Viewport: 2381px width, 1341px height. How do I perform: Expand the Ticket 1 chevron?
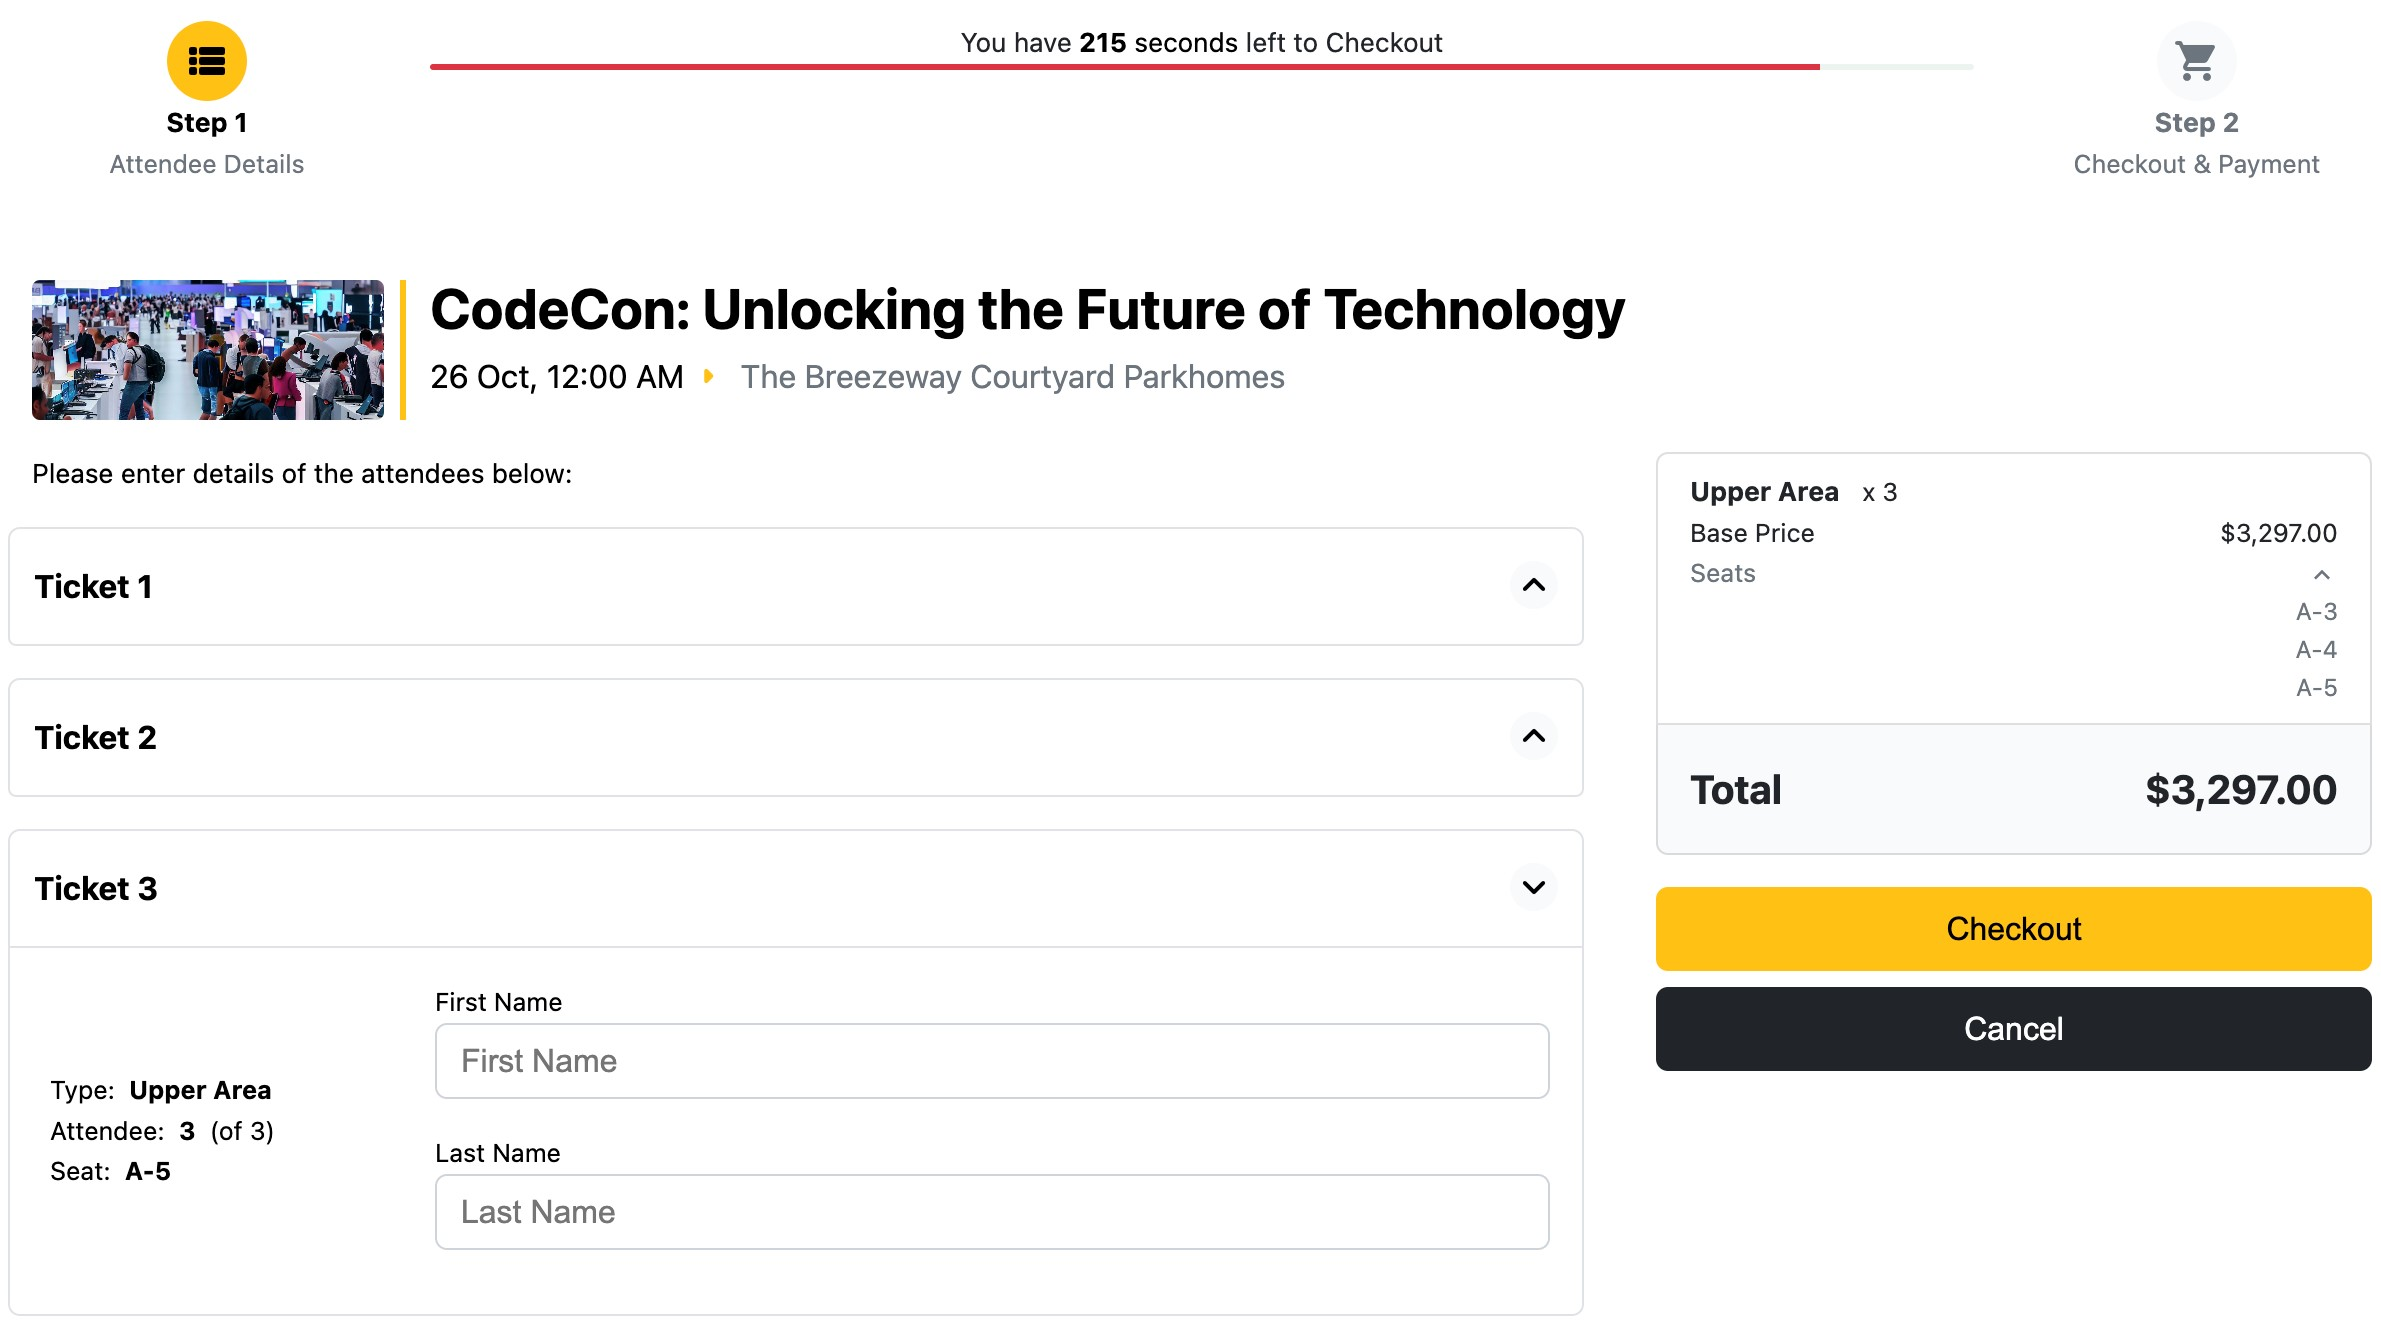1533,586
